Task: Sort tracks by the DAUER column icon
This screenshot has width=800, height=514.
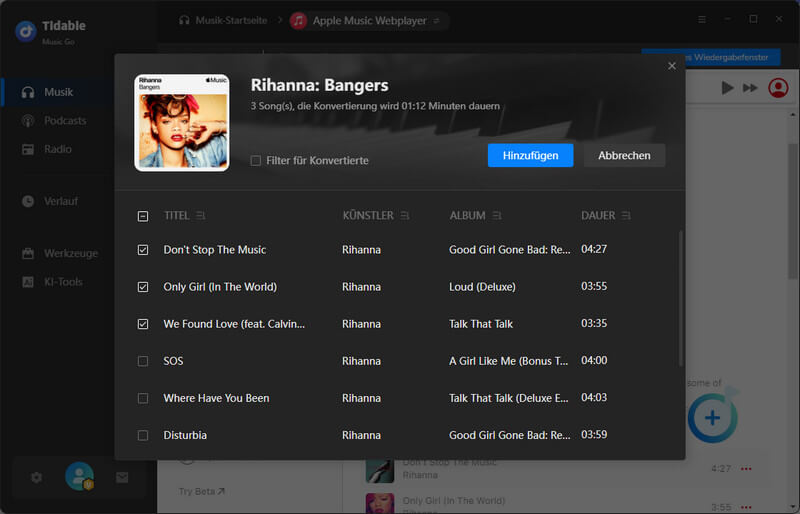Action: pyautogui.click(x=626, y=216)
